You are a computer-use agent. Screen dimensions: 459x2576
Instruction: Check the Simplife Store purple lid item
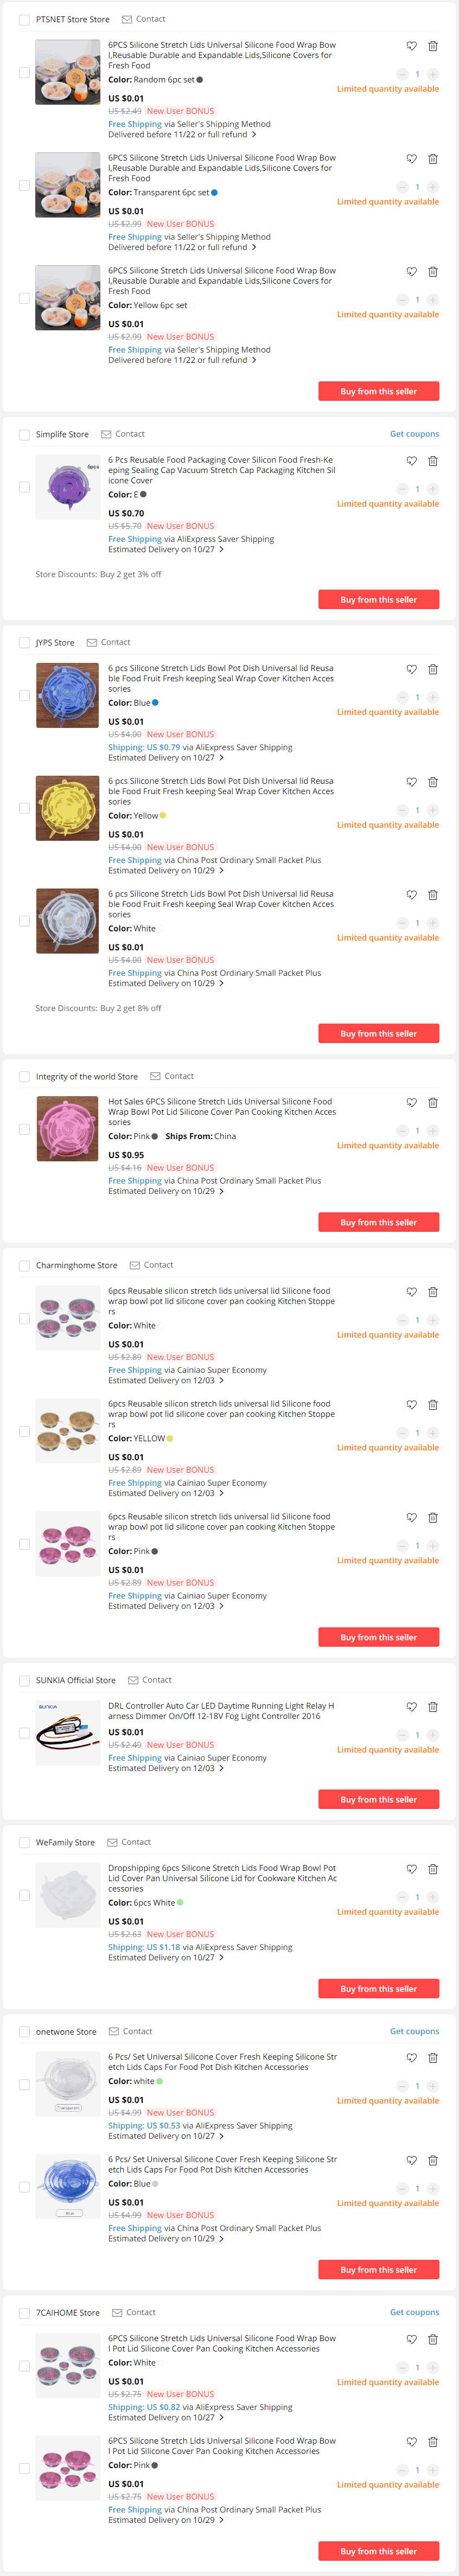[24, 487]
